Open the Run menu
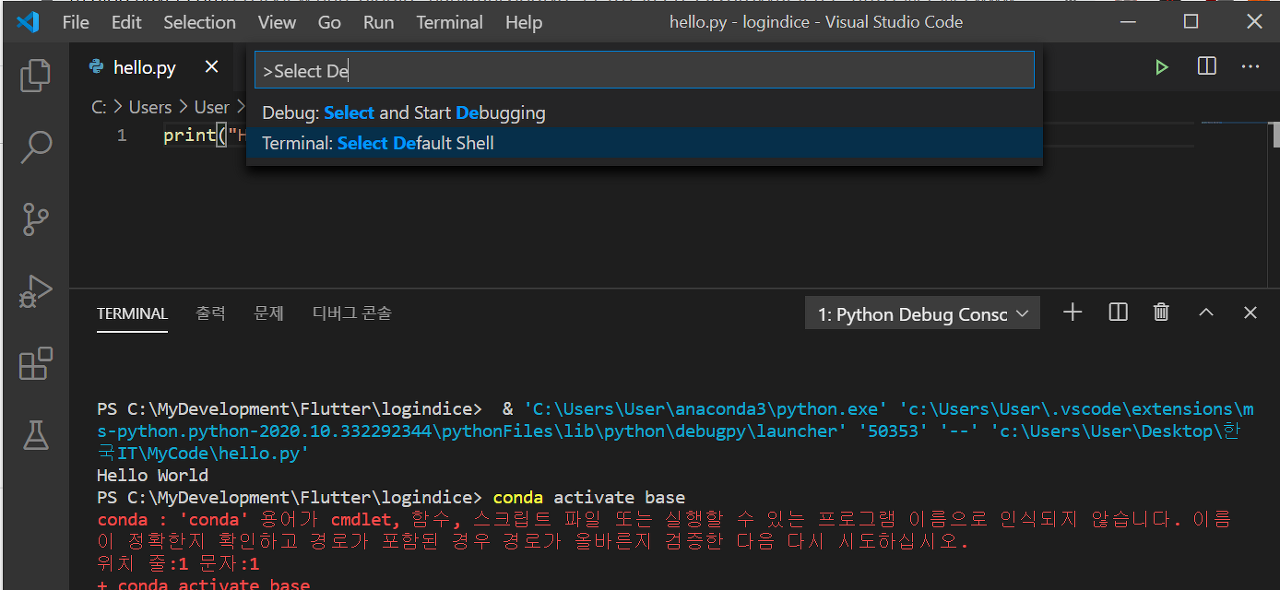This screenshot has width=1280, height=590. tap(378, 22)
